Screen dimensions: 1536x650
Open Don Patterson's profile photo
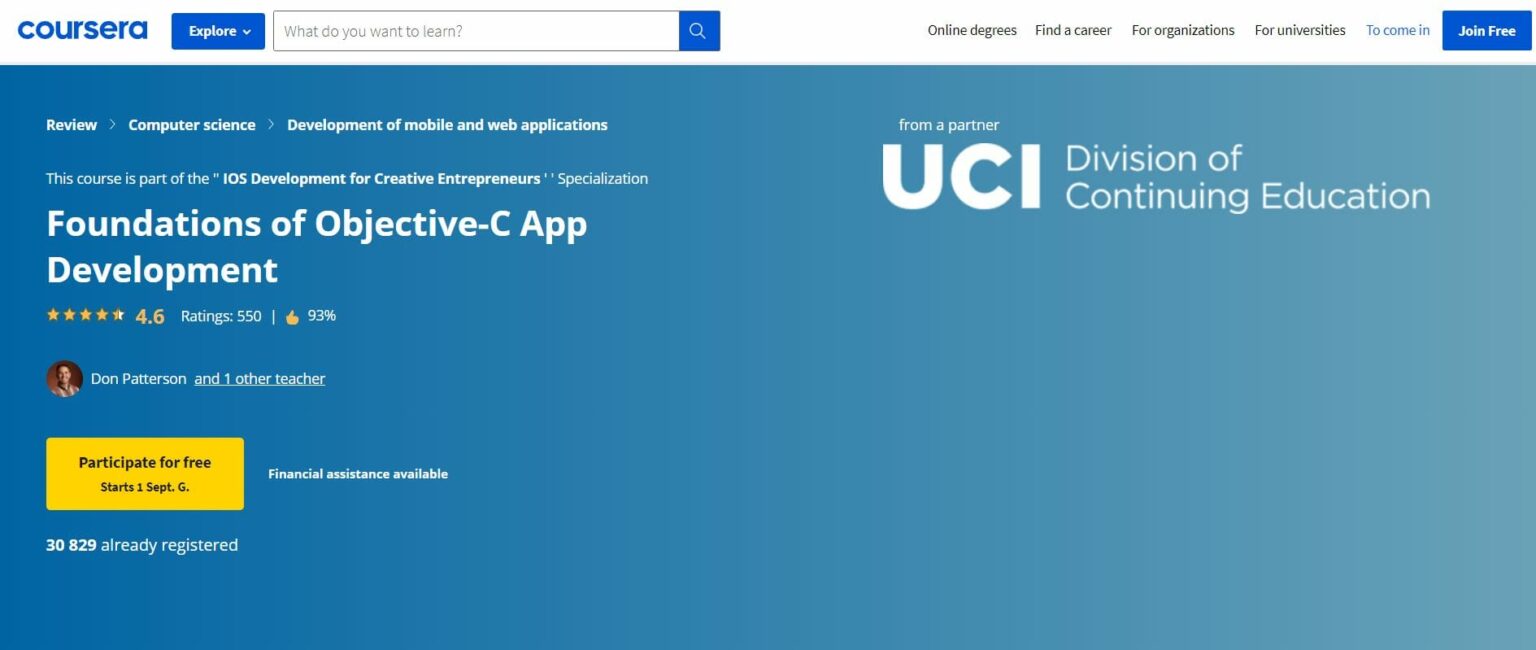click(x=64, y=378)
